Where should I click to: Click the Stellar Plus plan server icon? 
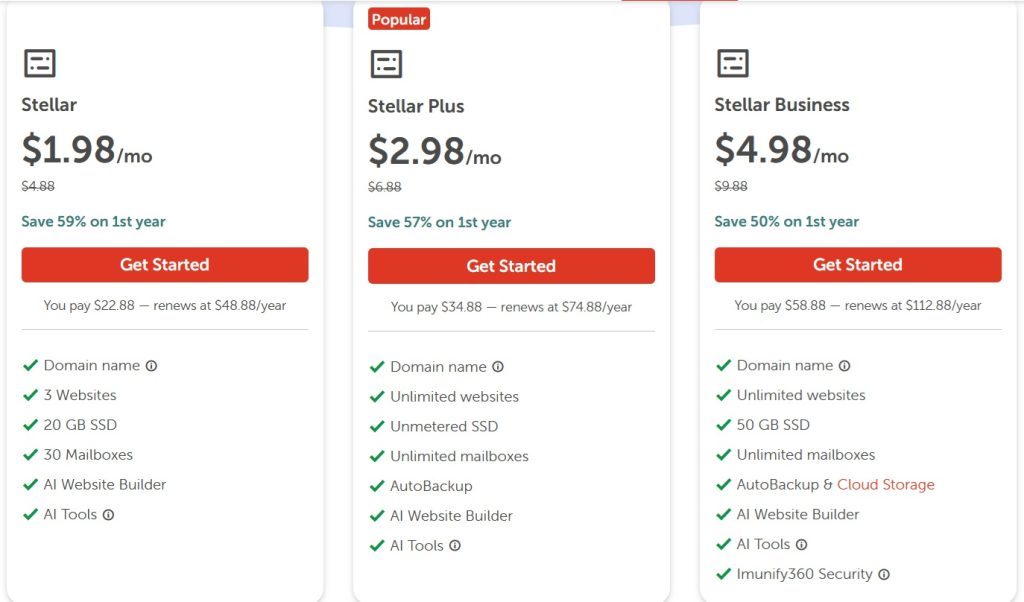tap(386, 64)
